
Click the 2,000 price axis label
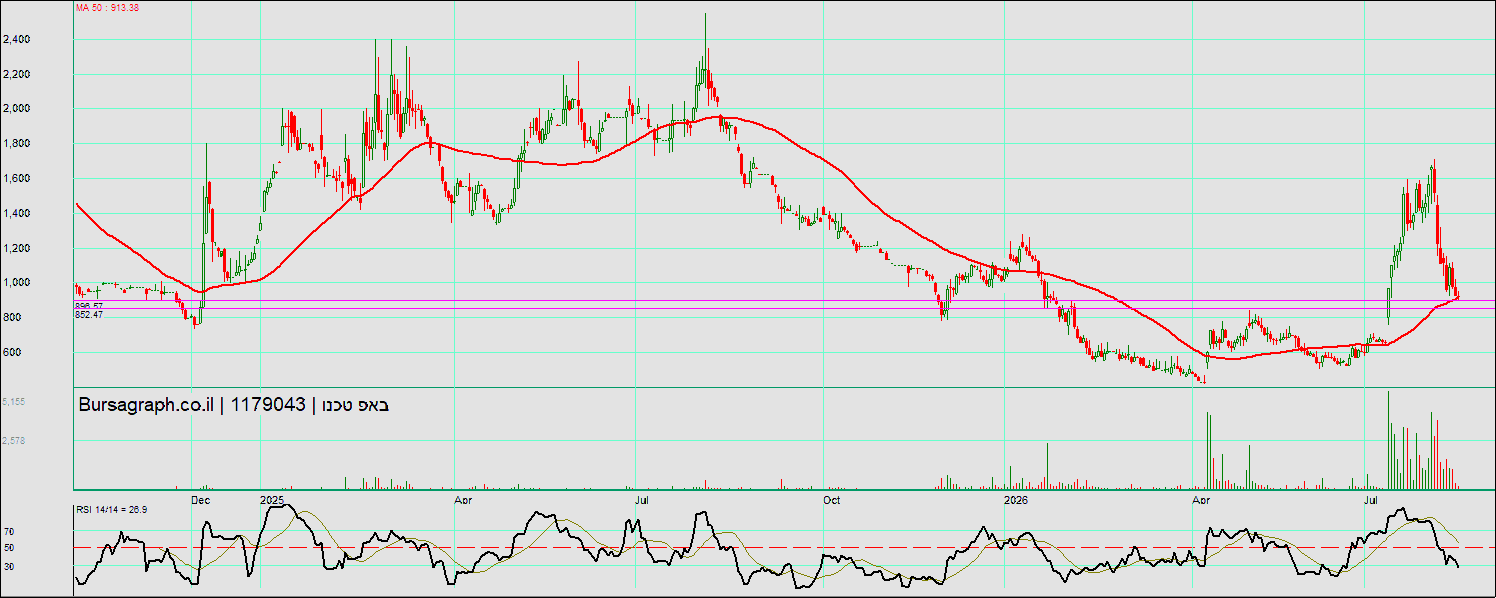click(x=19, y=109)
